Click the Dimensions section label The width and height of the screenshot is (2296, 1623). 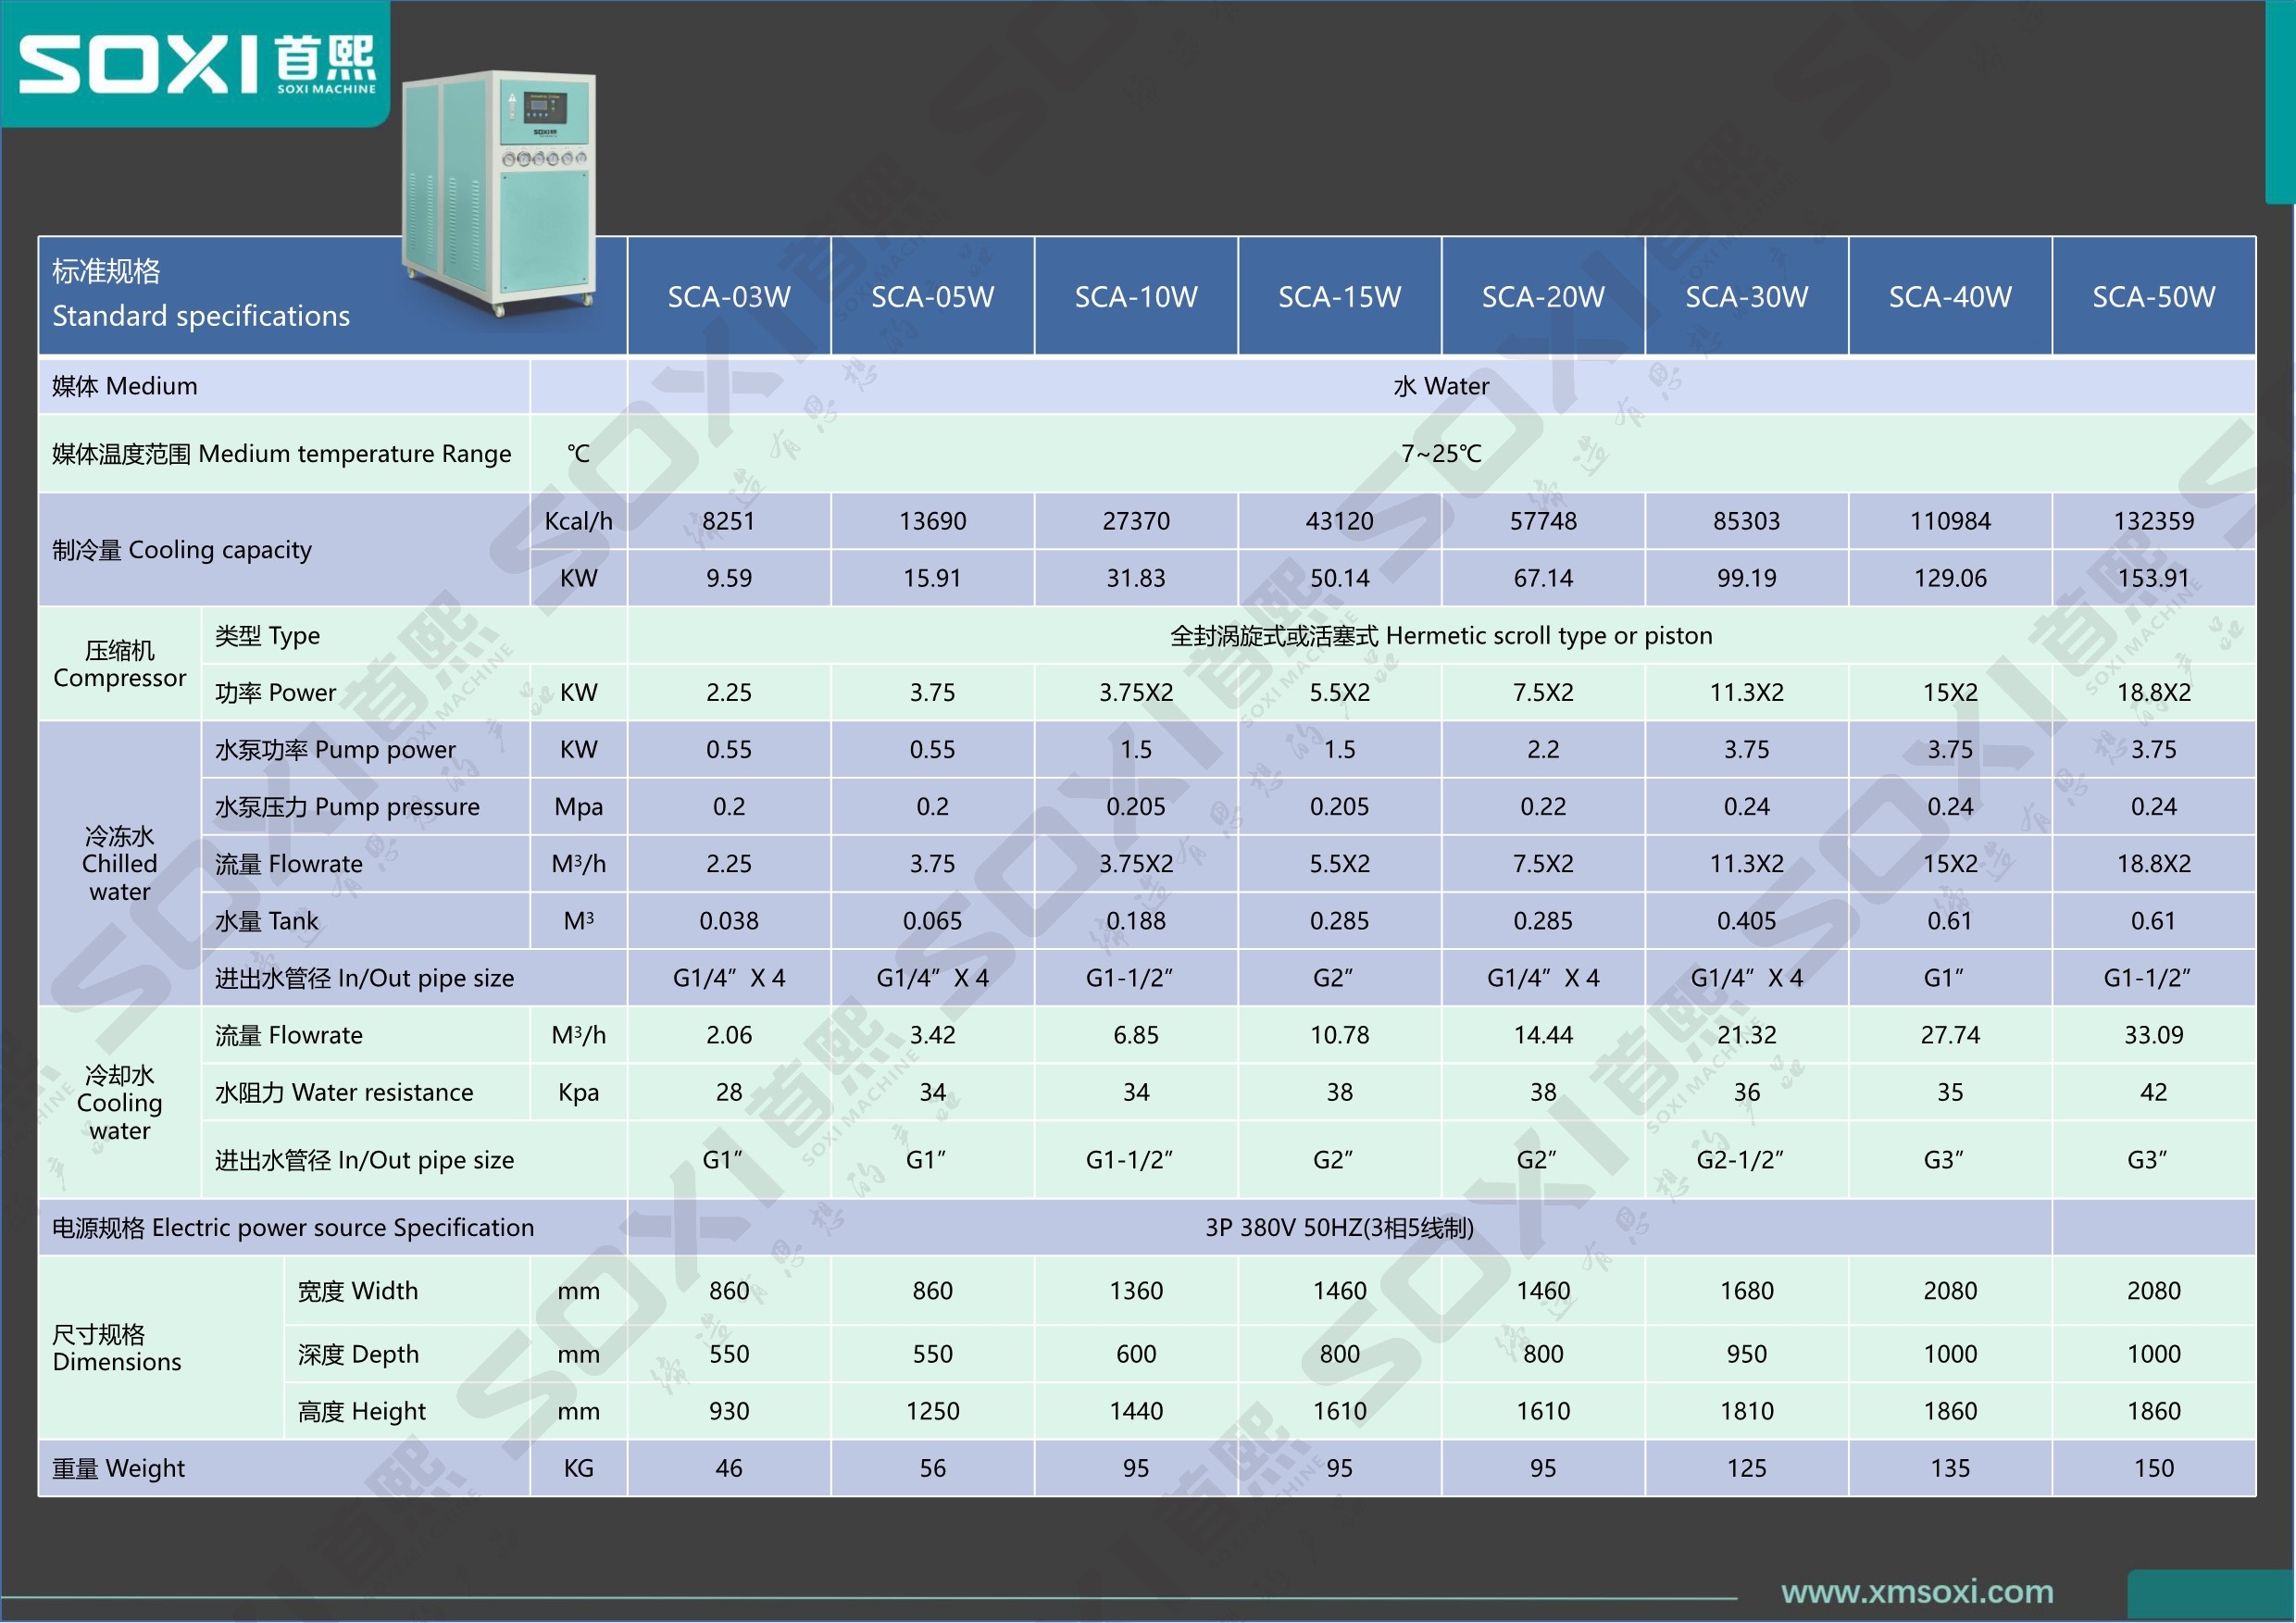pyautogui.click(x=116, y=1348)
